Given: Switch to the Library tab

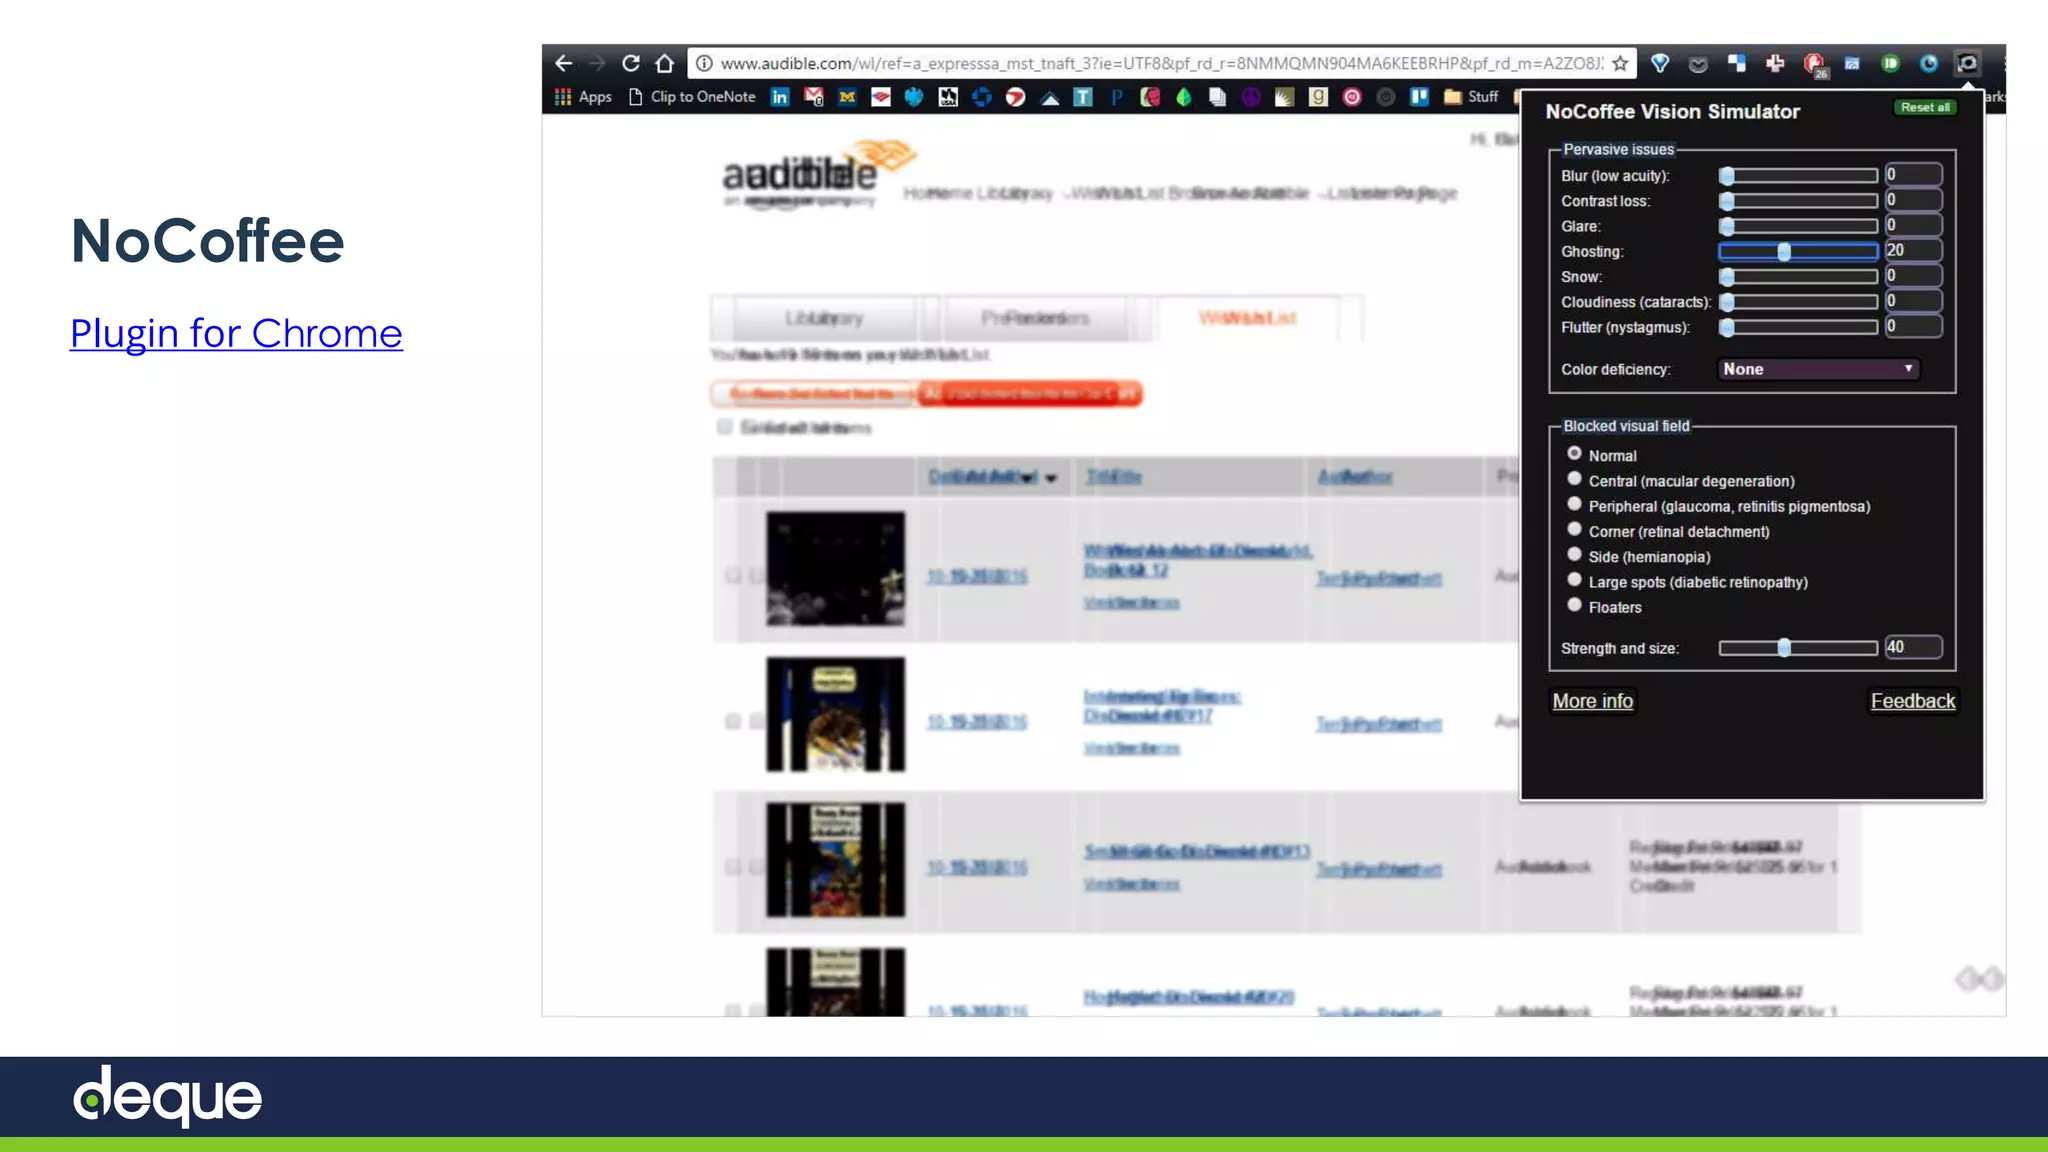Looking at the screenshot, I should 823,318.
